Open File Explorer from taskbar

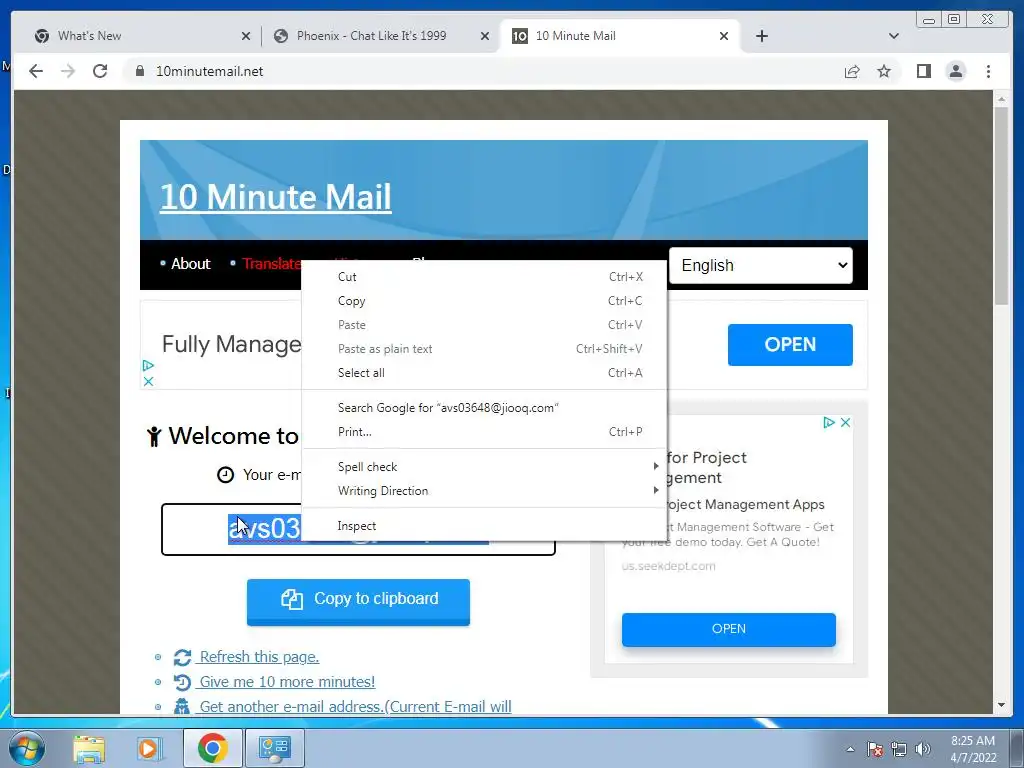pos(89,748)
